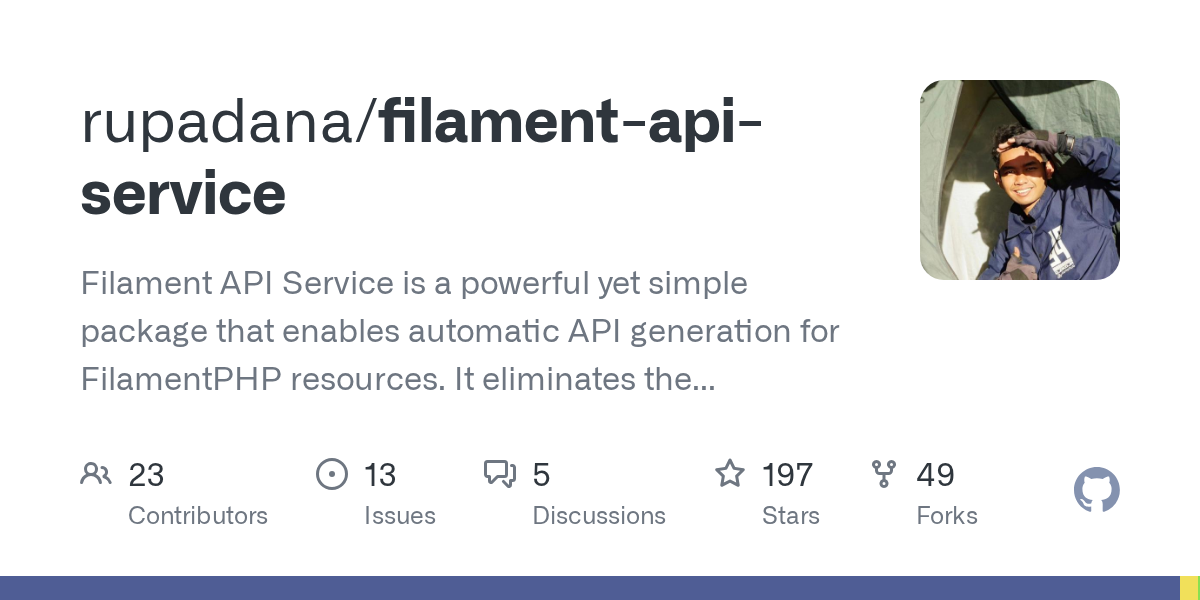Click the Forks label

tap(947, 516)
